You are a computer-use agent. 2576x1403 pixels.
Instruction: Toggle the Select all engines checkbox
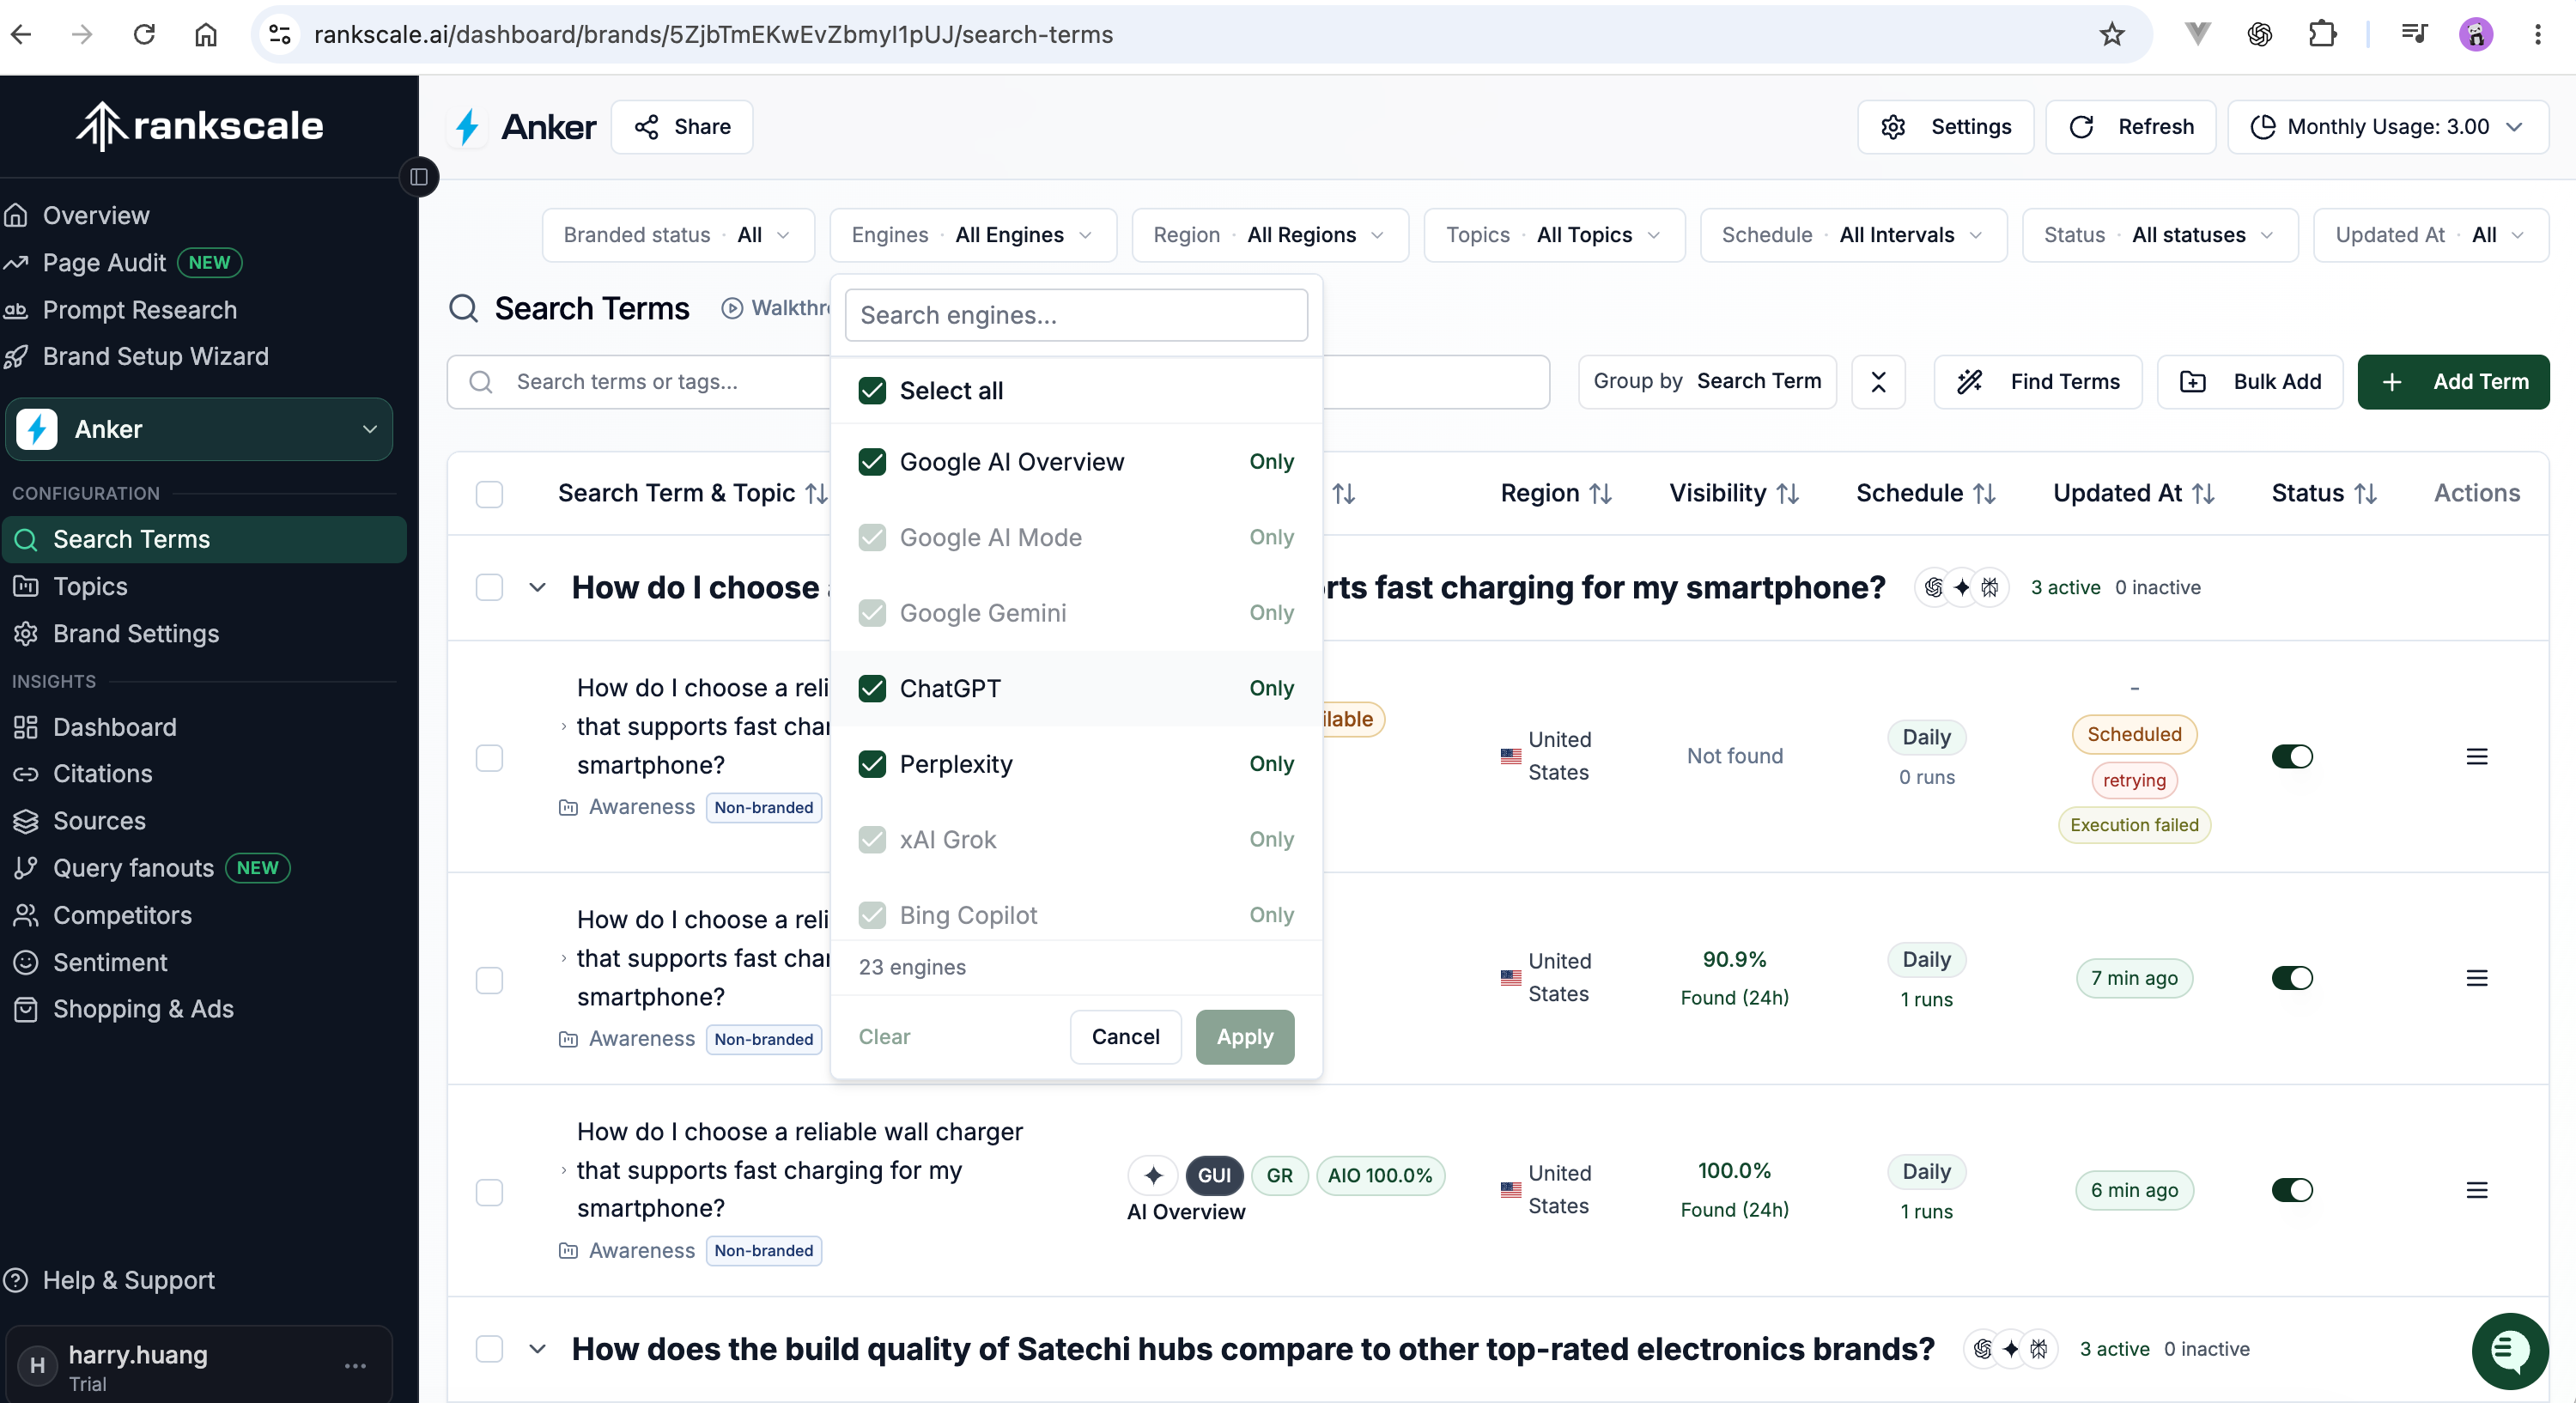point(872,391)
